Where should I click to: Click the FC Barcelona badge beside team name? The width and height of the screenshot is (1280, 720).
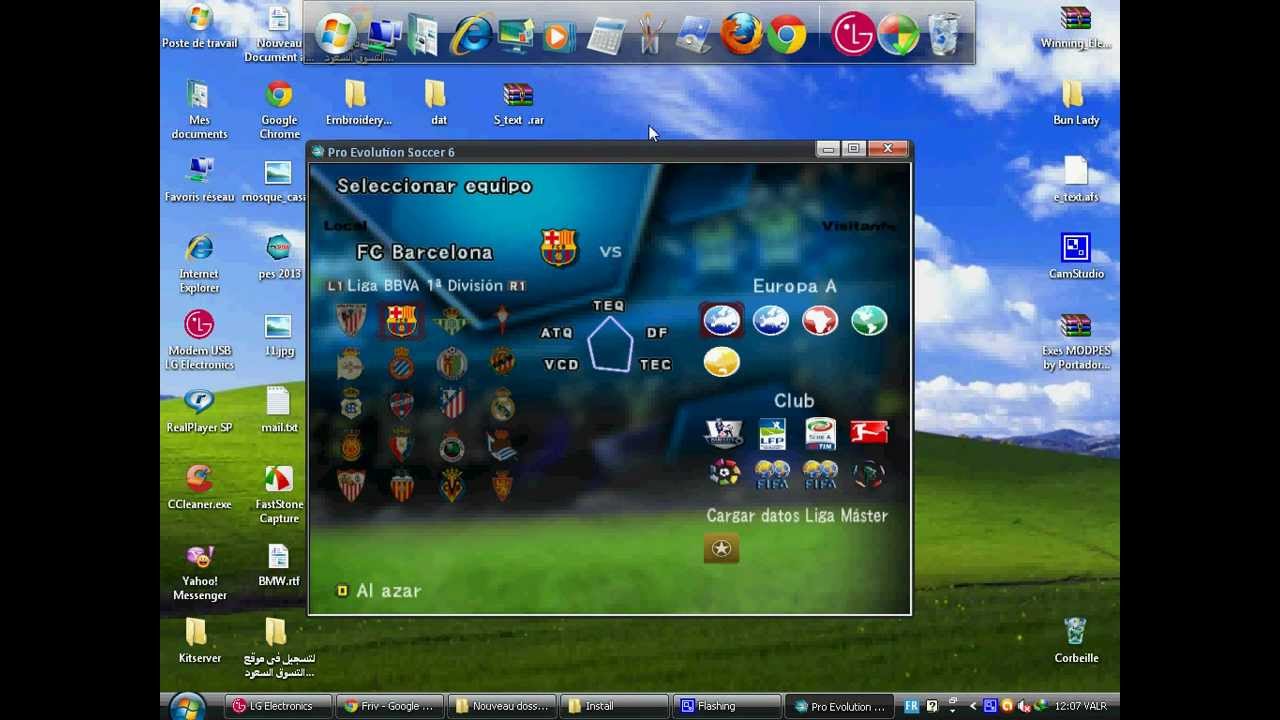tap(559, 248)
